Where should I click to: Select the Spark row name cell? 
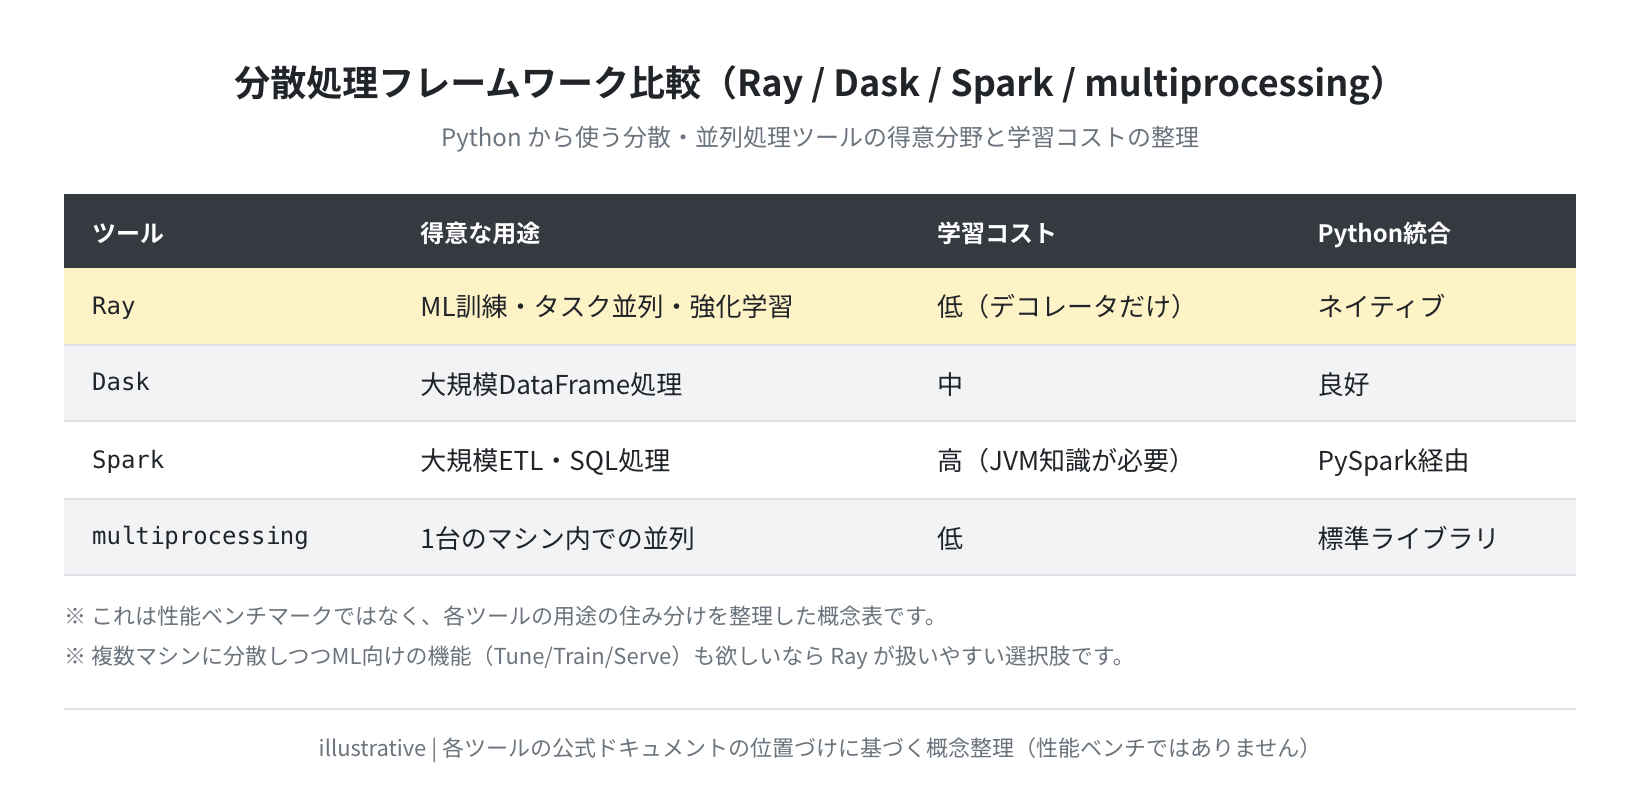coord(128,460)
